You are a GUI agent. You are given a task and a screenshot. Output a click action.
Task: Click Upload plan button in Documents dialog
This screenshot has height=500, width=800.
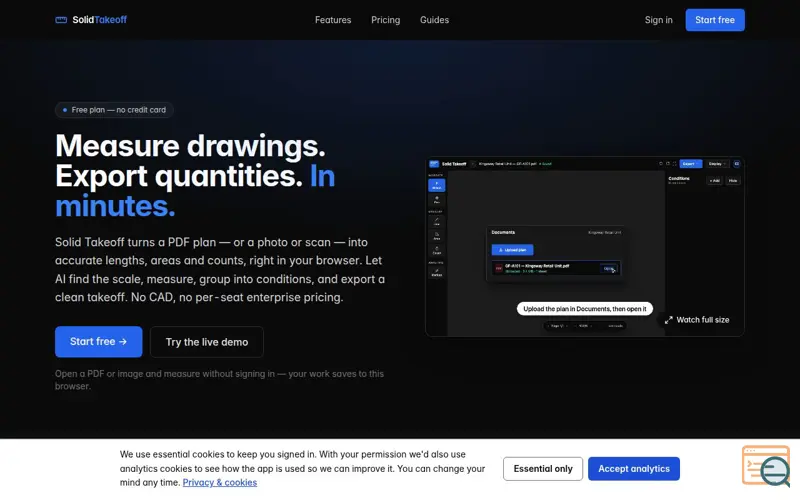pos(512,250)
